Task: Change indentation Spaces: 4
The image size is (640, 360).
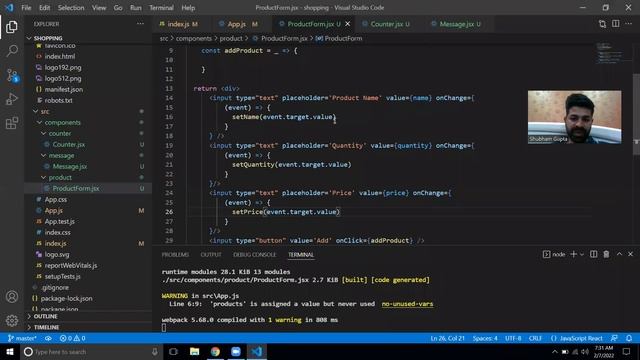Action: coord(485,338)
